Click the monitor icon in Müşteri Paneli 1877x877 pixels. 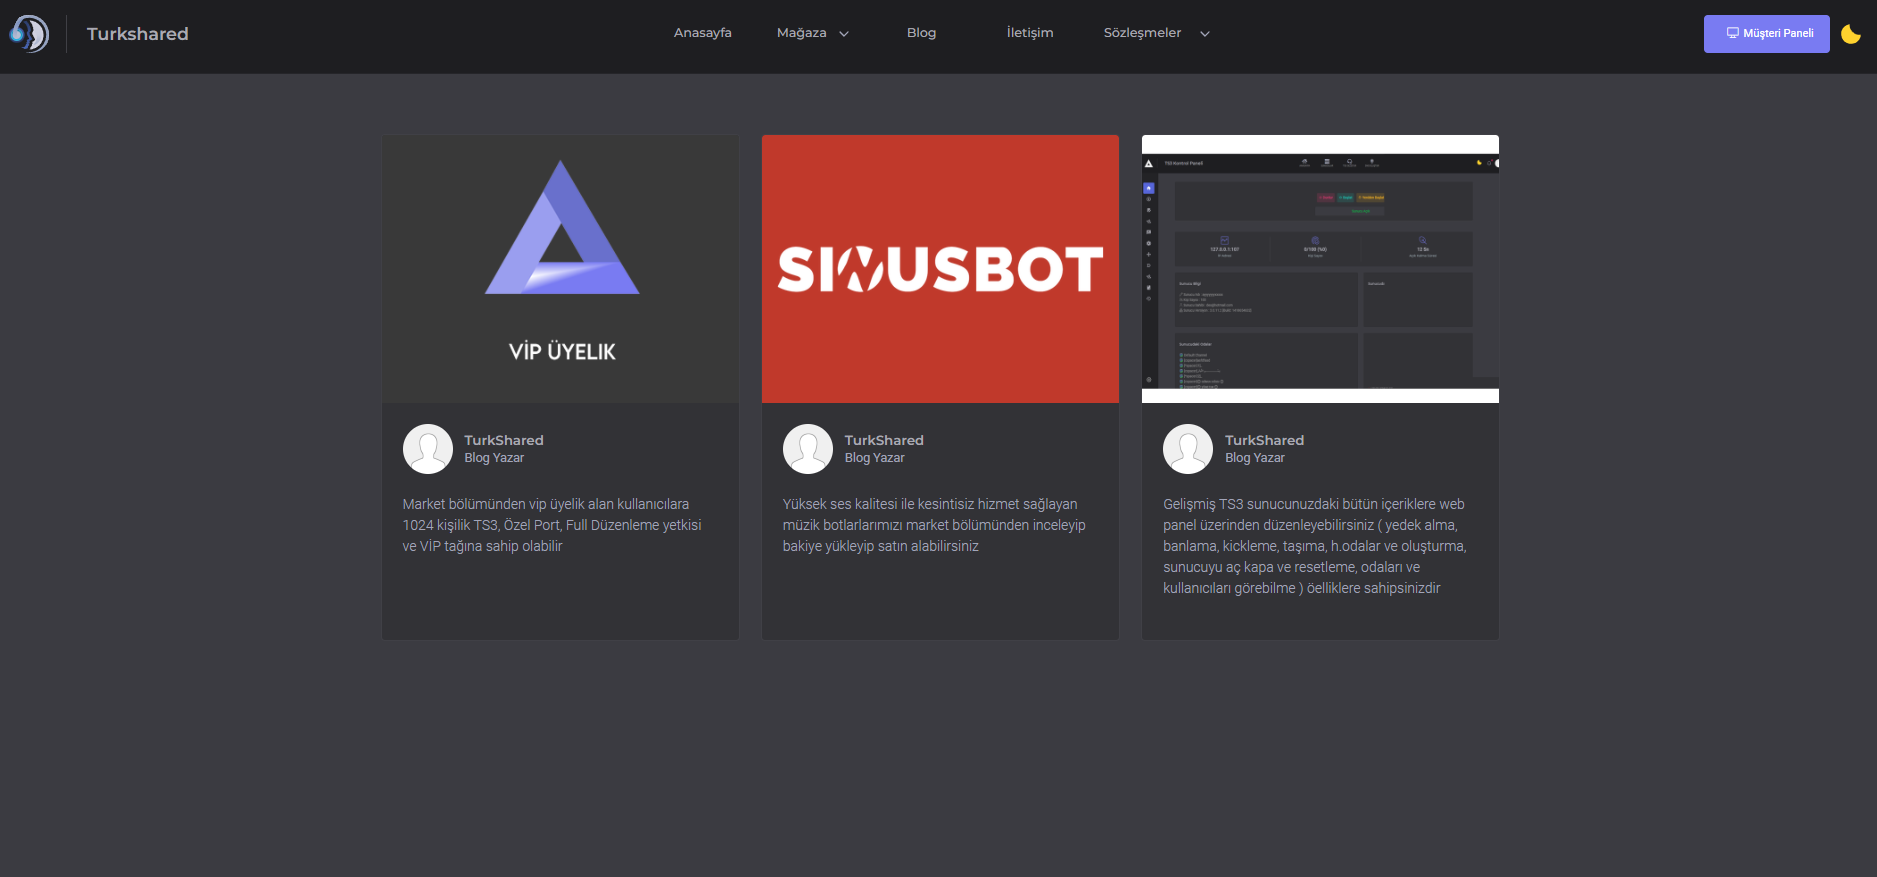pos(1732,33)
